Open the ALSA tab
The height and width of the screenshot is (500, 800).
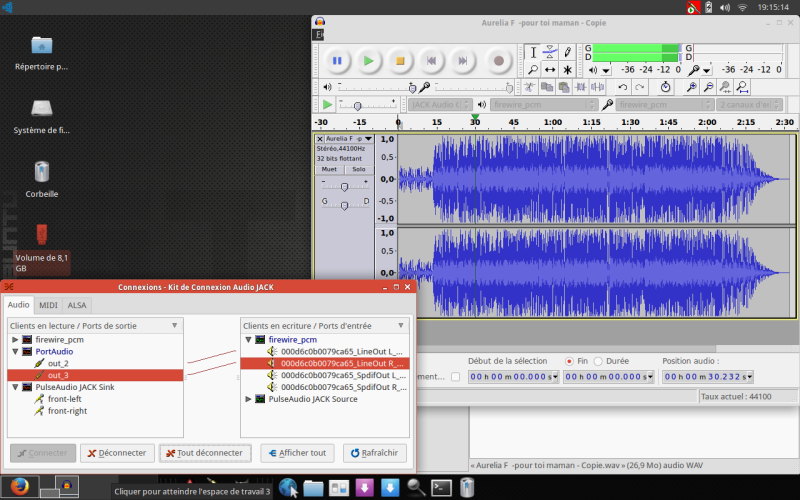pos(77,305)
